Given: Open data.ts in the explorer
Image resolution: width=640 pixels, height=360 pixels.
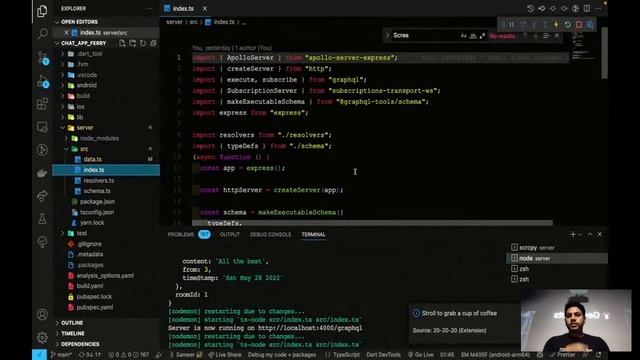Looking at the screenshot, I should (93, 160).
